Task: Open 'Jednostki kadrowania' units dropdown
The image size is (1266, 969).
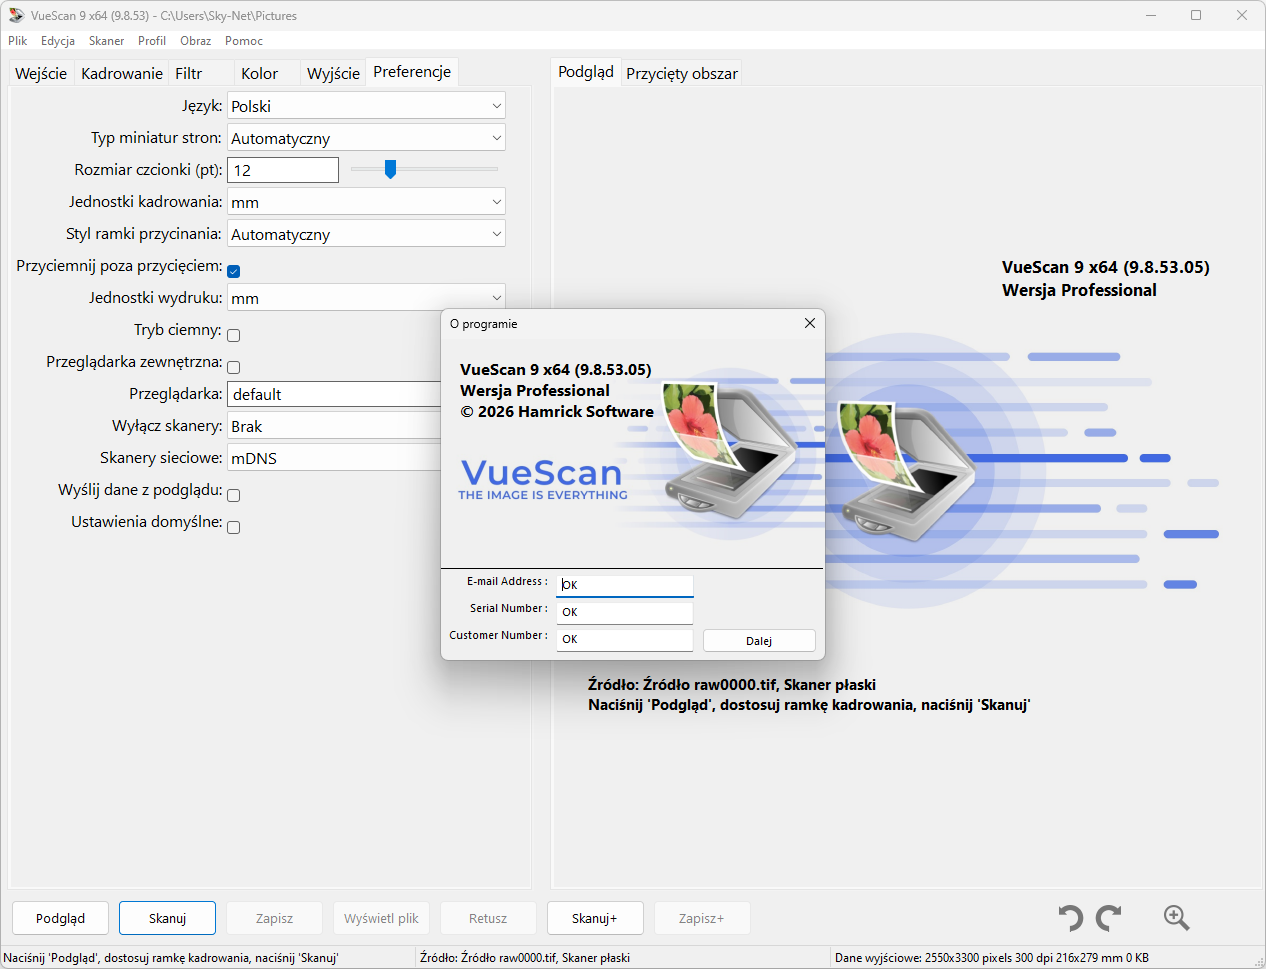Action: coord(366,202)
